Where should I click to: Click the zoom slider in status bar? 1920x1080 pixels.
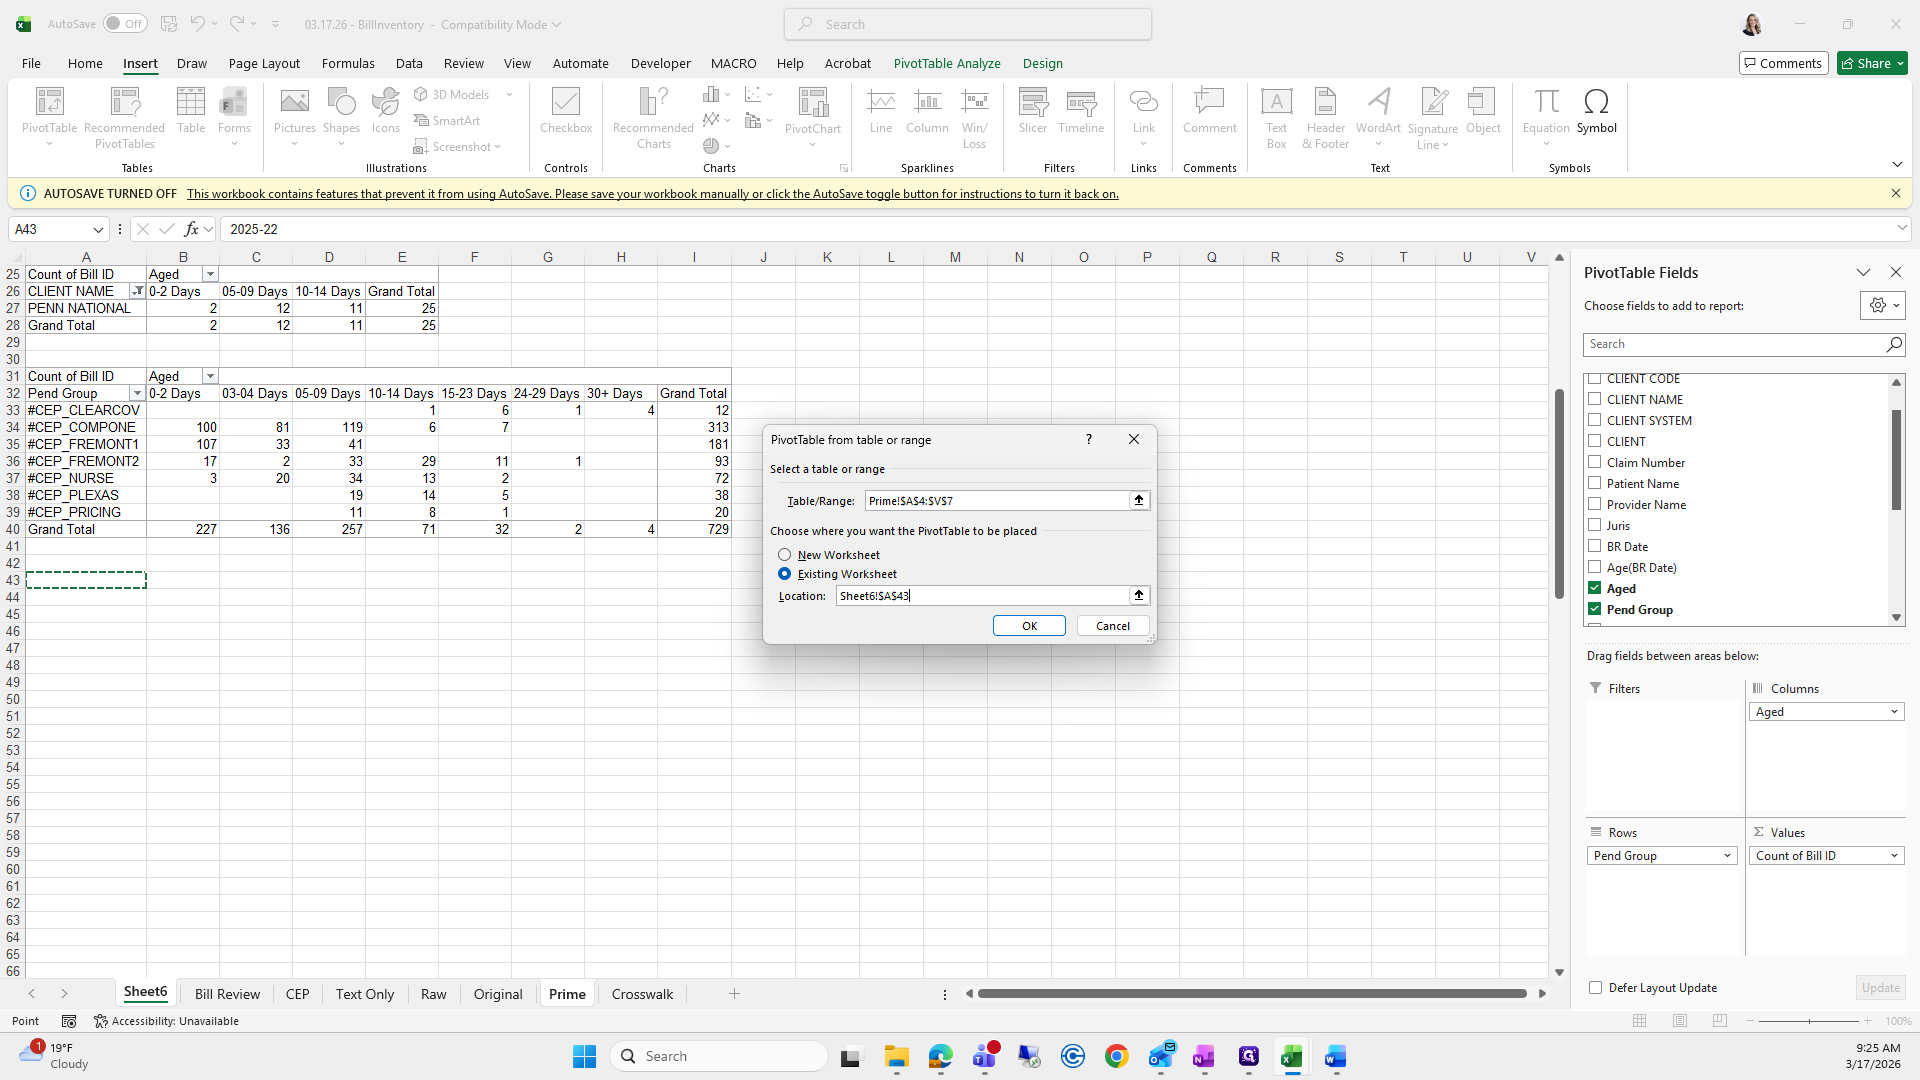click(x=1809, y=1021)
